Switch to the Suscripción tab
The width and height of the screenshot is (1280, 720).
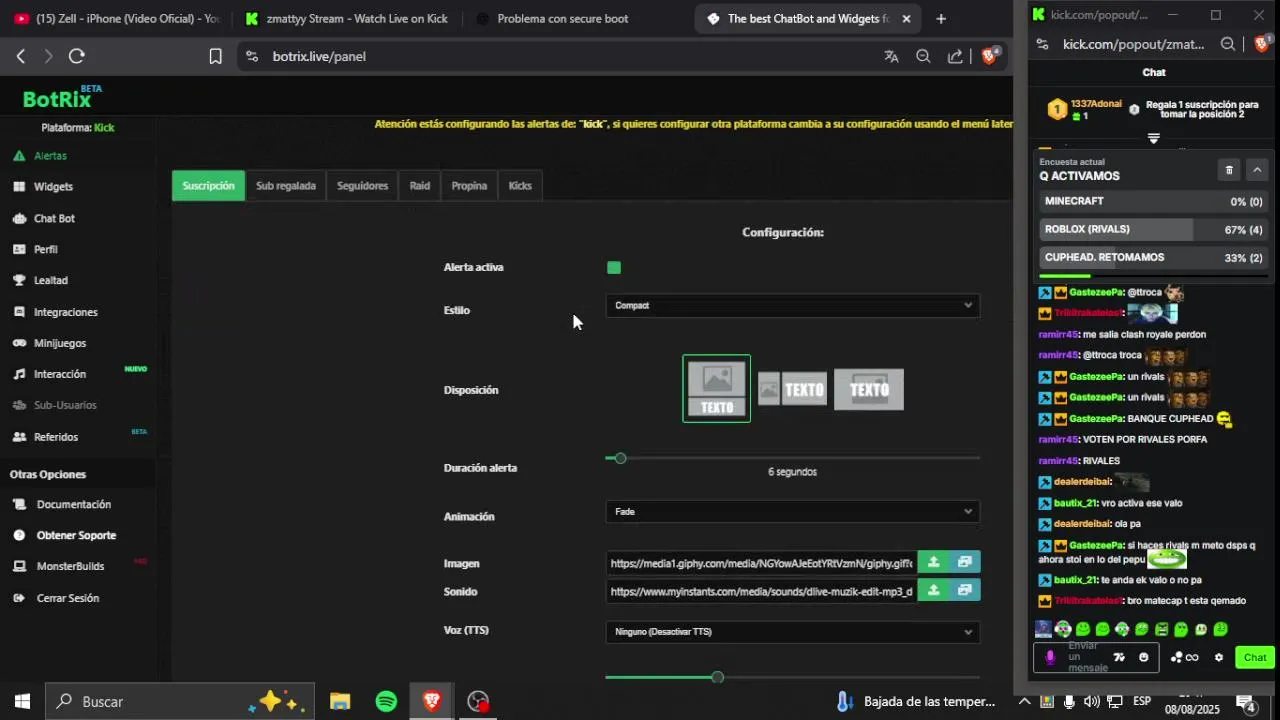click(208, 186)
